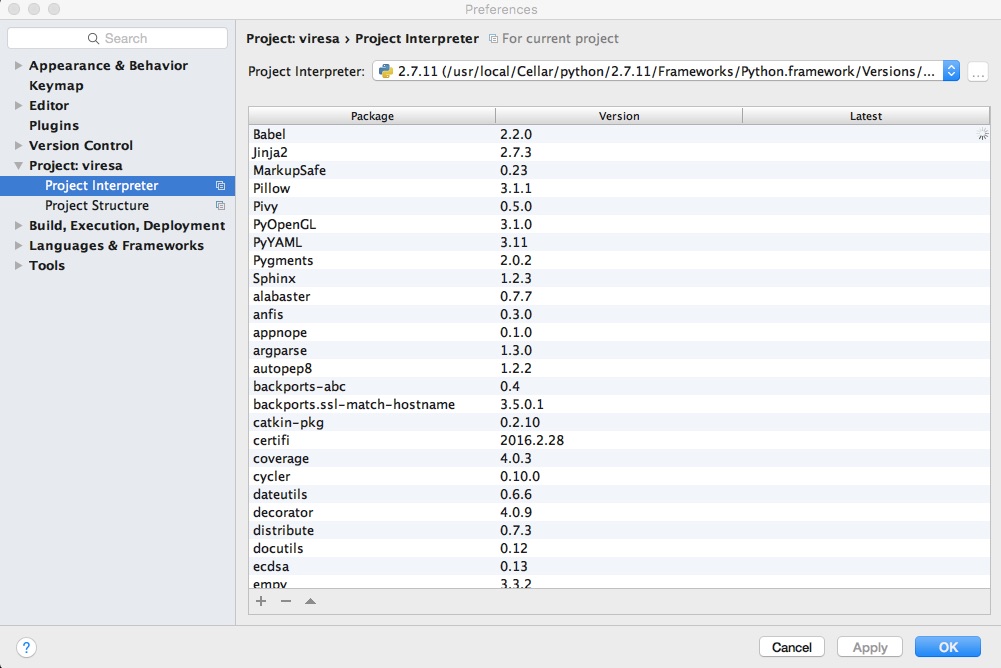This screenshot has height=668, width=1001.
Task: Expand Languages & Frameworks section
Action: click(19, 245)
